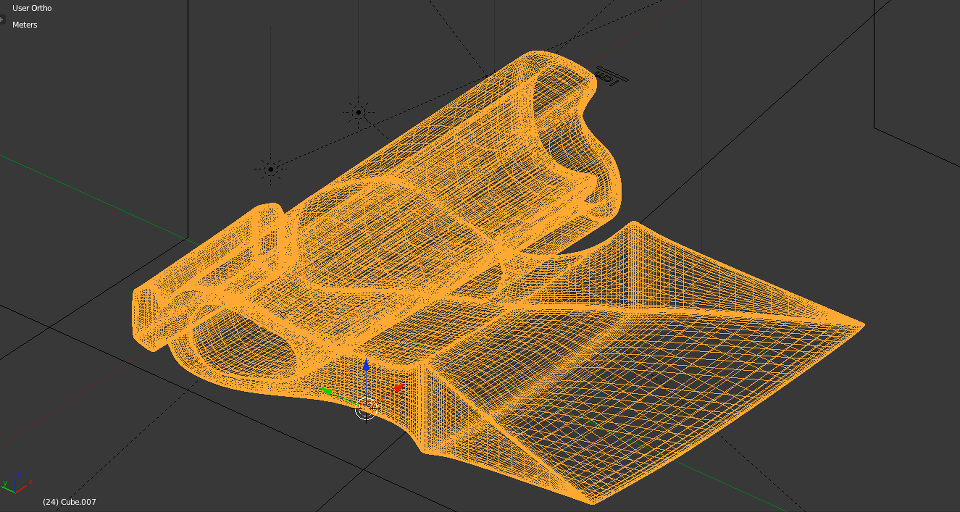
Task: Expand the hidden tool shelf at left edge
Action: (2, 18)
